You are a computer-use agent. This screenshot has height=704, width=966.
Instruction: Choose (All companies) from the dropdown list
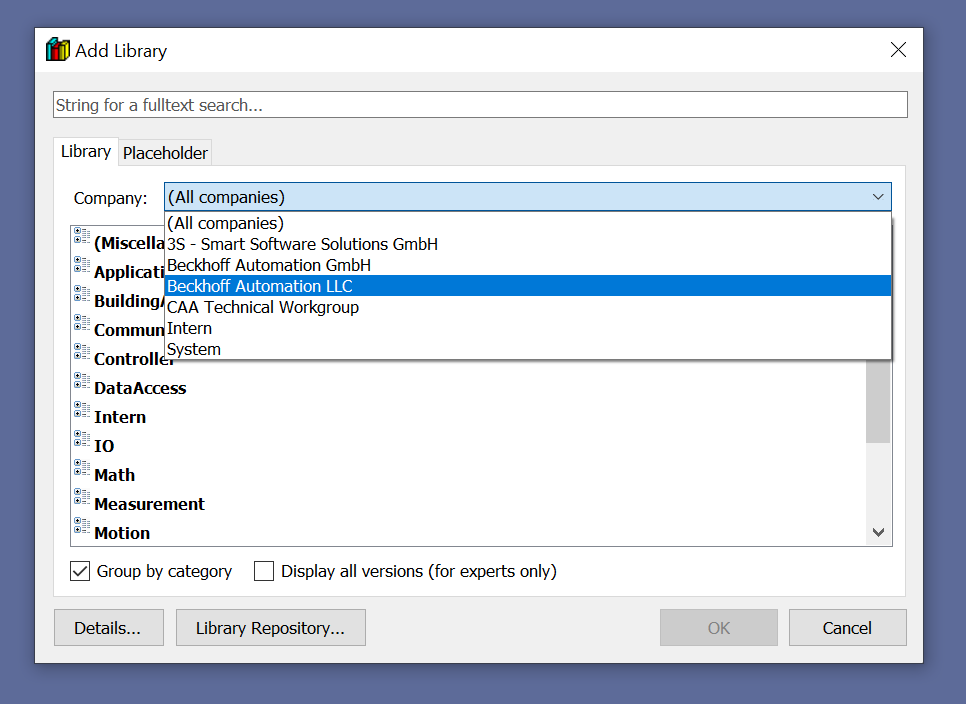coord(528,223)
